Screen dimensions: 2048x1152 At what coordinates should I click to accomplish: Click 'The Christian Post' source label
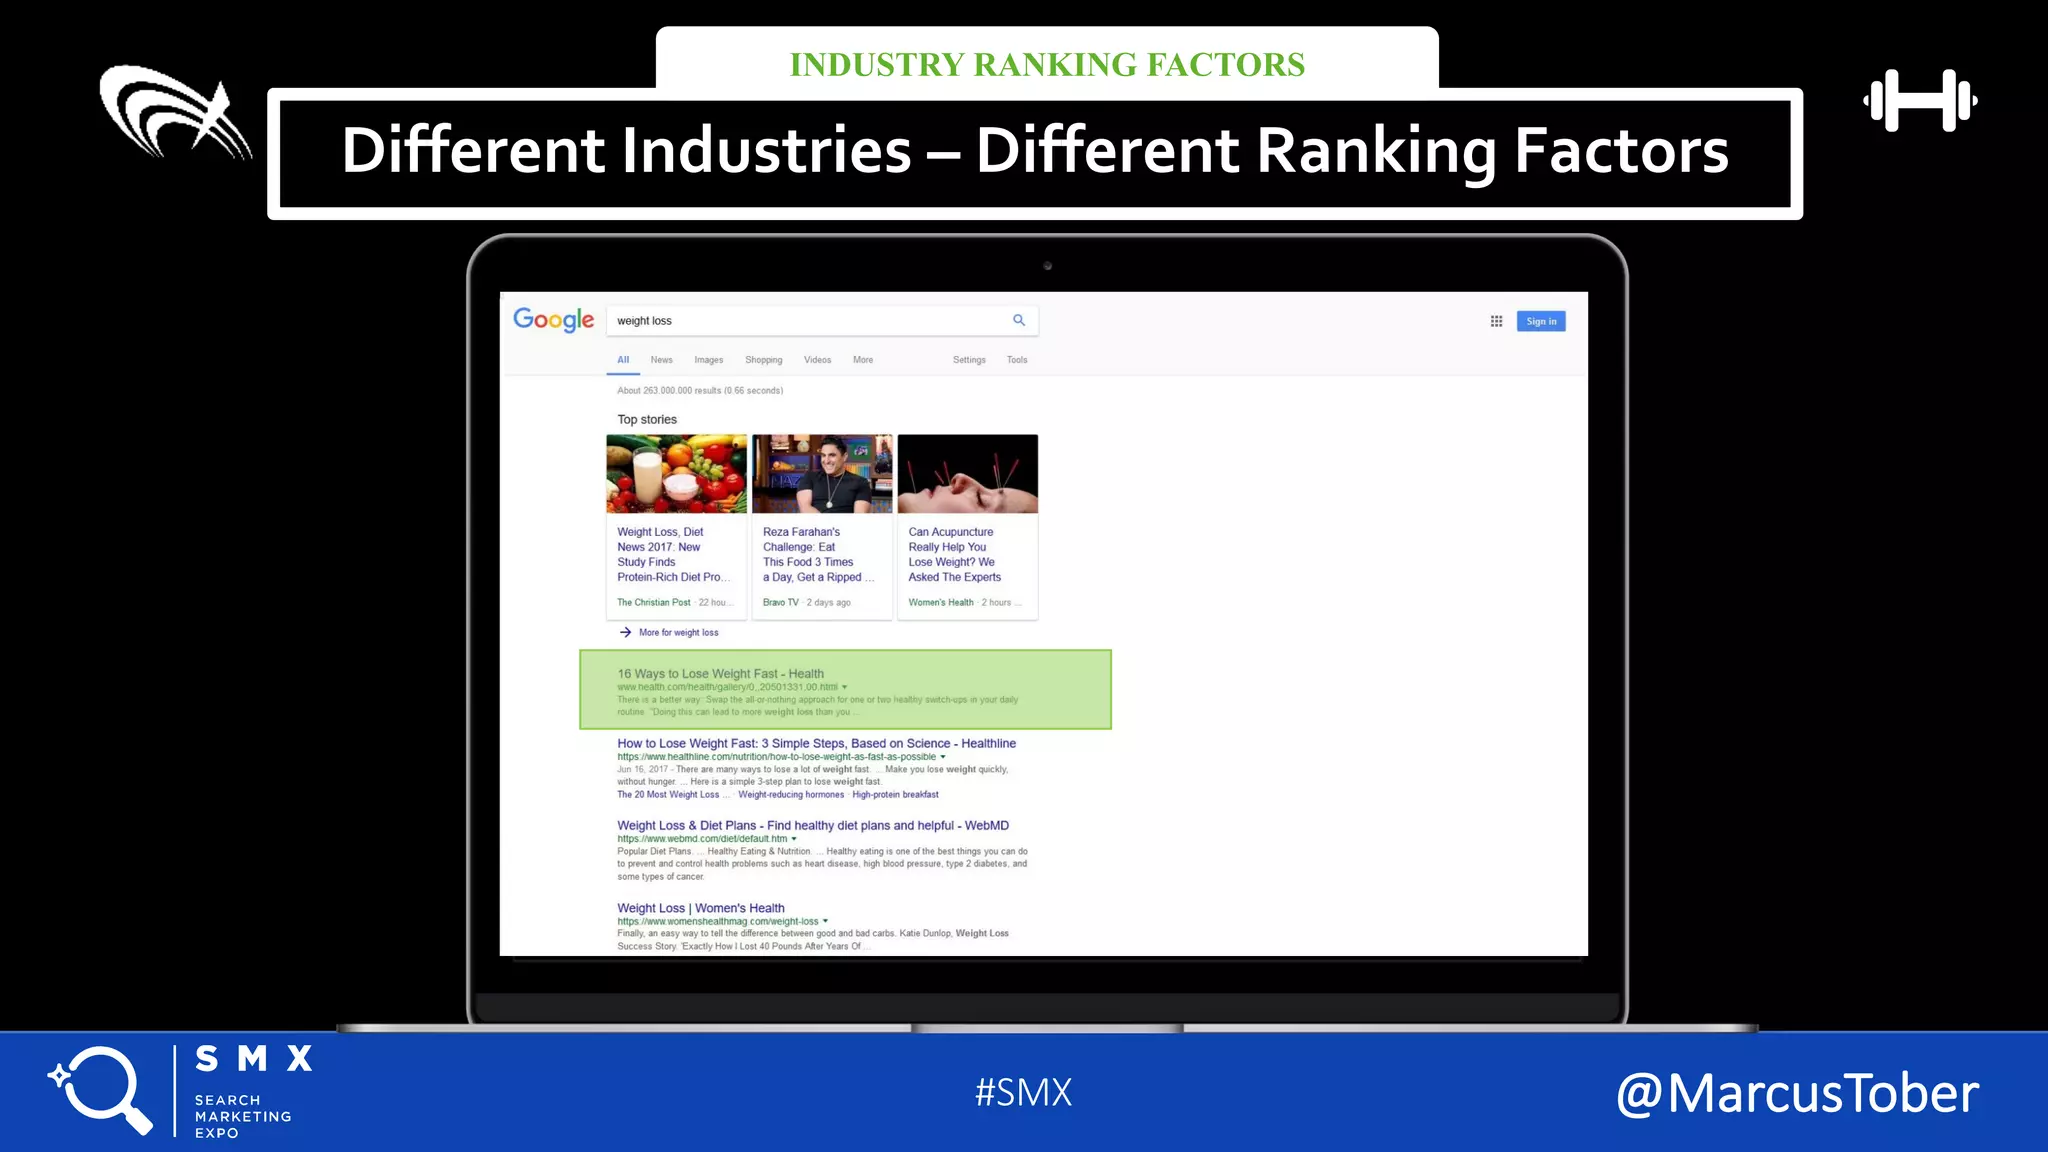[x=654, y=603]
